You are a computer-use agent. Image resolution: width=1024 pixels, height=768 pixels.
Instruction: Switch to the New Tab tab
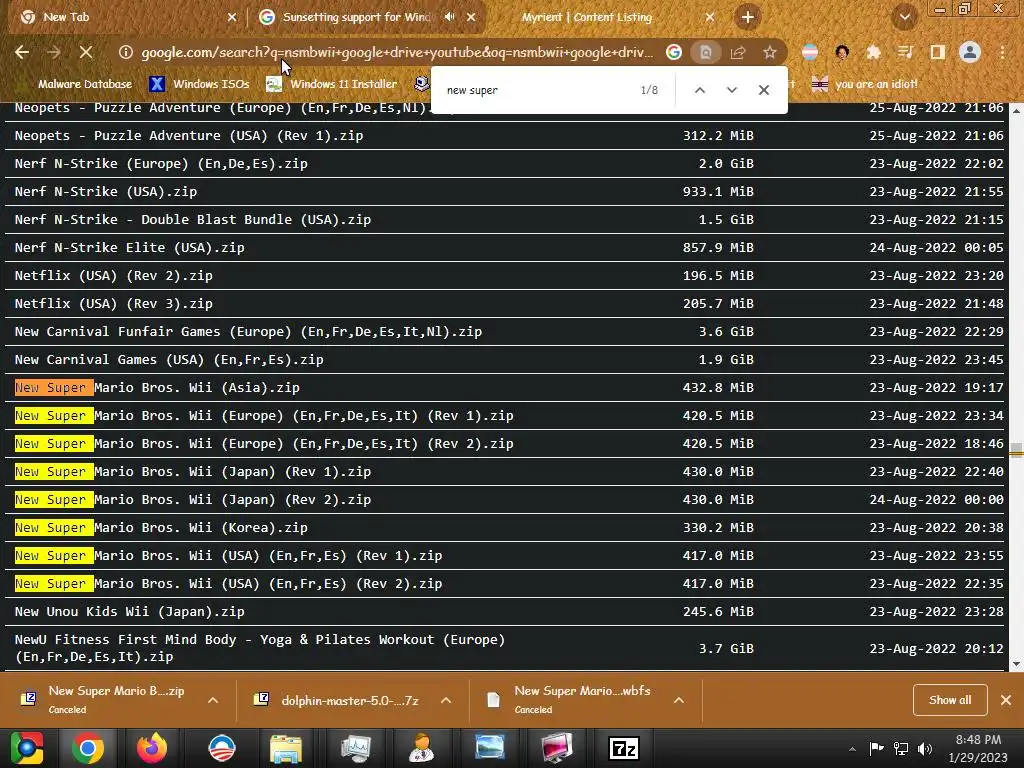(x=125, y=17)
